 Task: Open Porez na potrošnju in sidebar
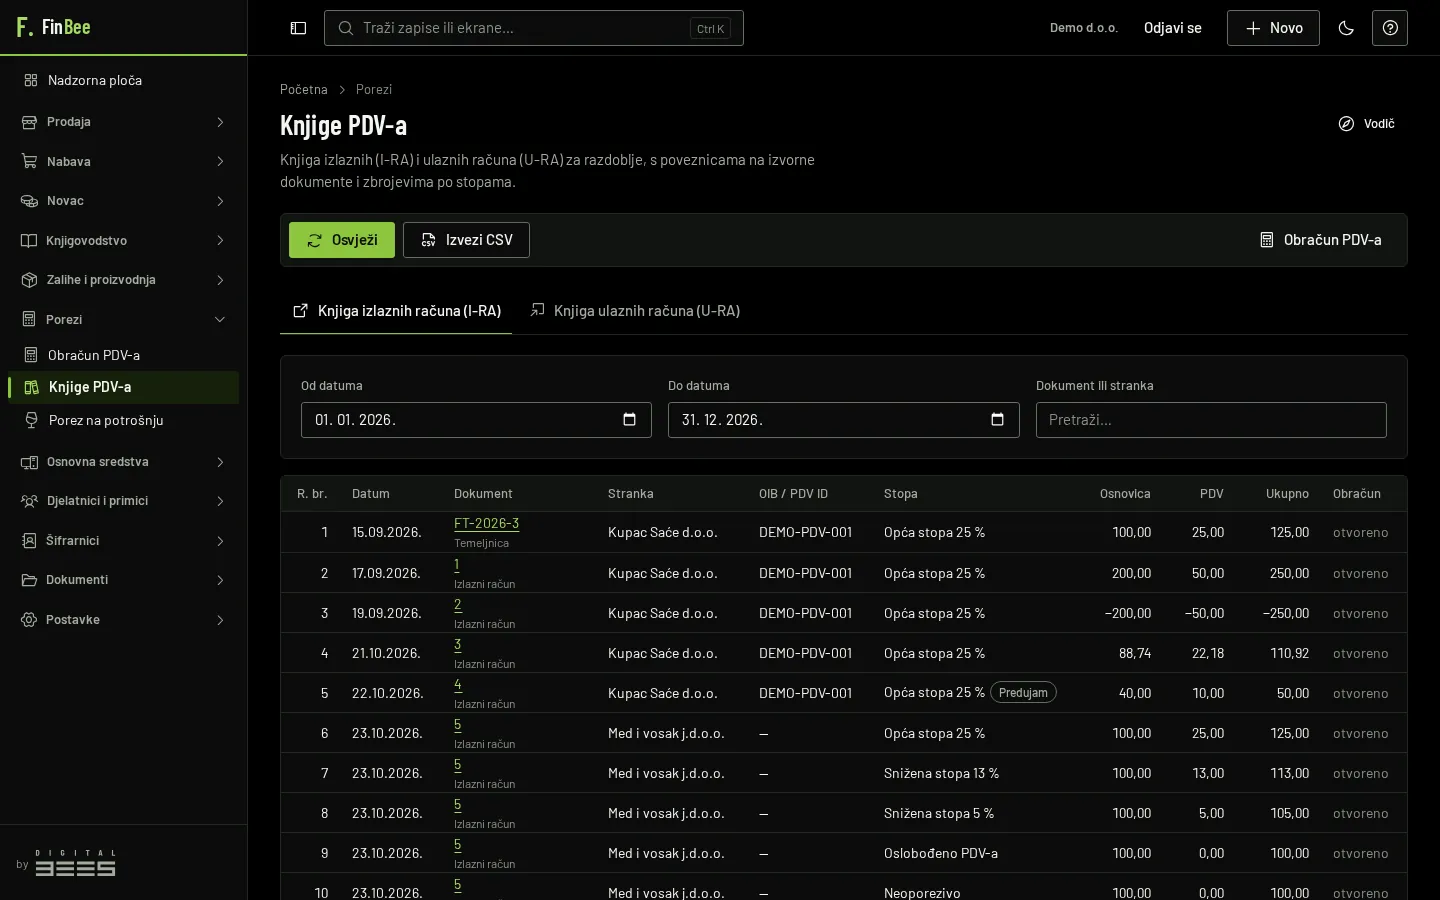tap(123, 420)
